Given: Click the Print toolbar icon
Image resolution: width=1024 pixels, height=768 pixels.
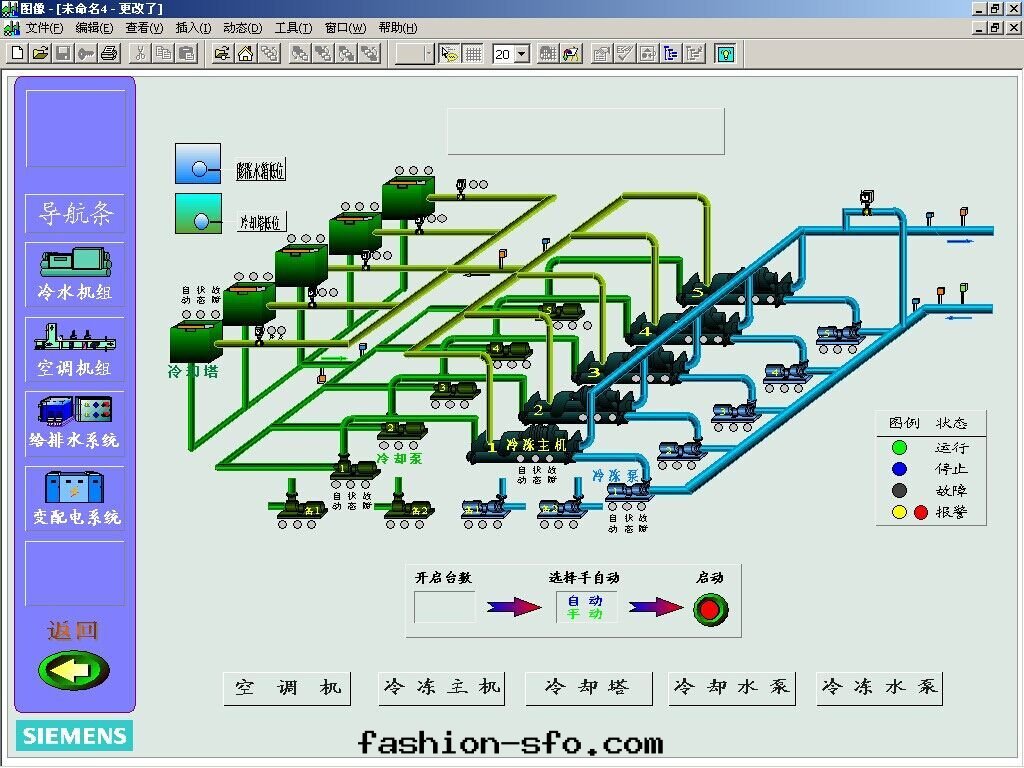Looking at the screenshot, I should pyautogui.click(x=108, y=53).
